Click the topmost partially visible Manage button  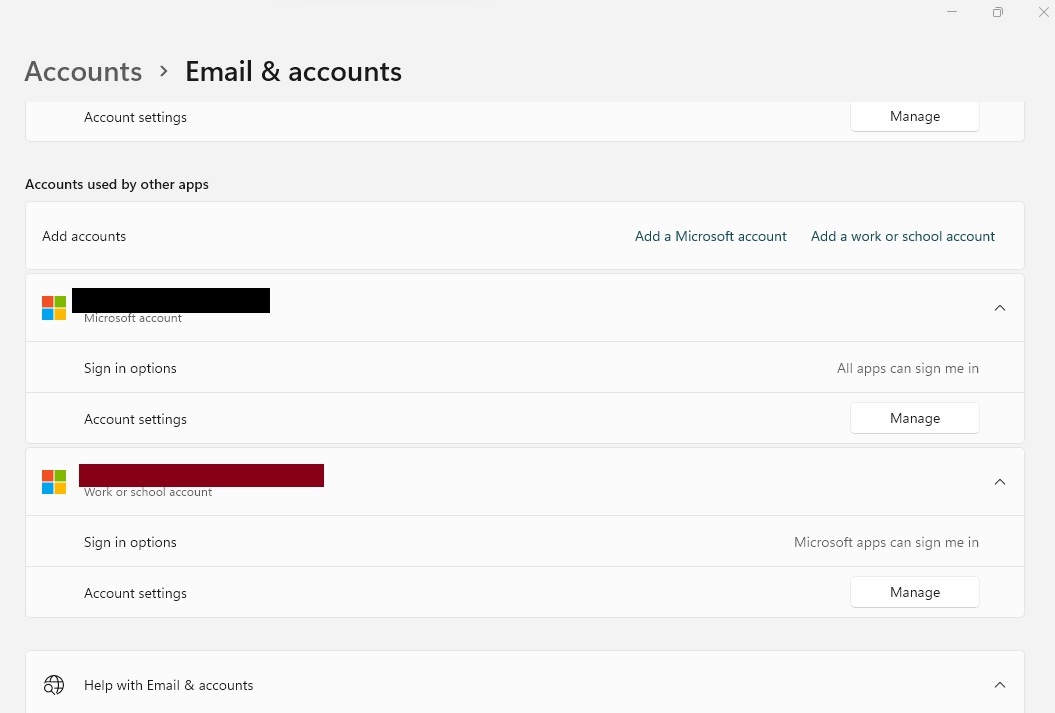tap(915, 117)
